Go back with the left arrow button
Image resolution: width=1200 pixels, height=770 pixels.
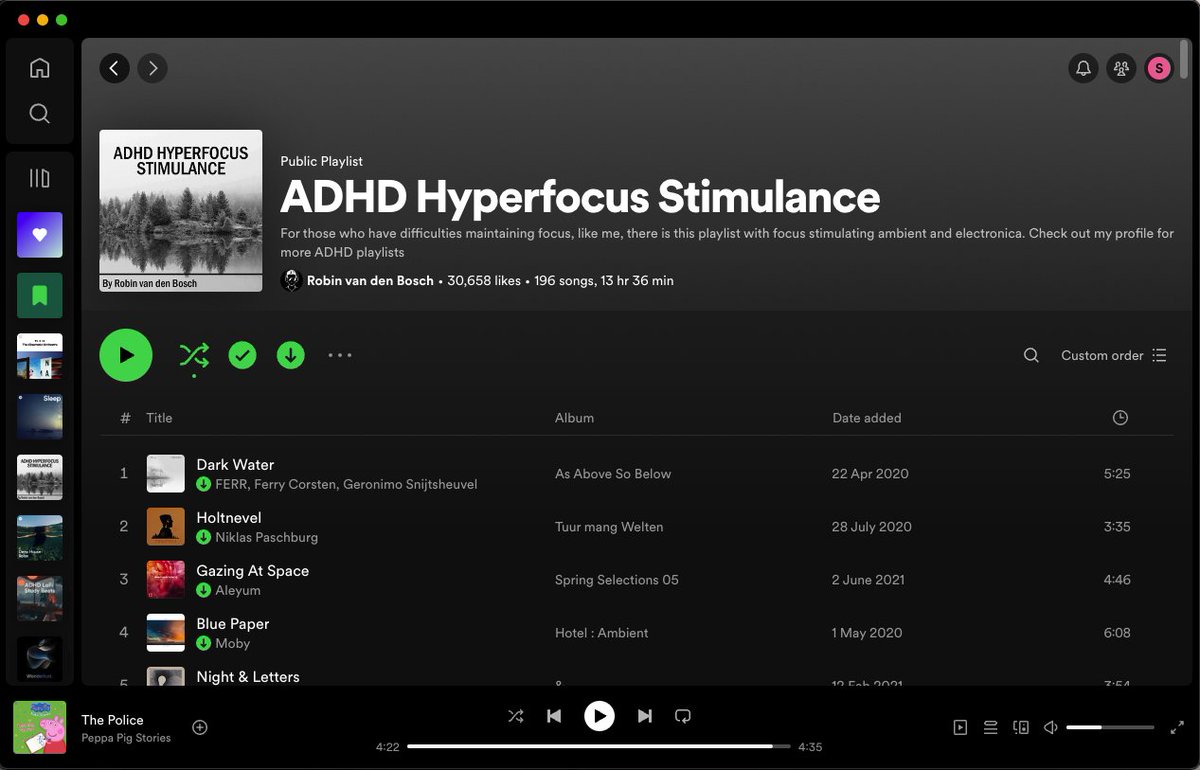point(114,68)
